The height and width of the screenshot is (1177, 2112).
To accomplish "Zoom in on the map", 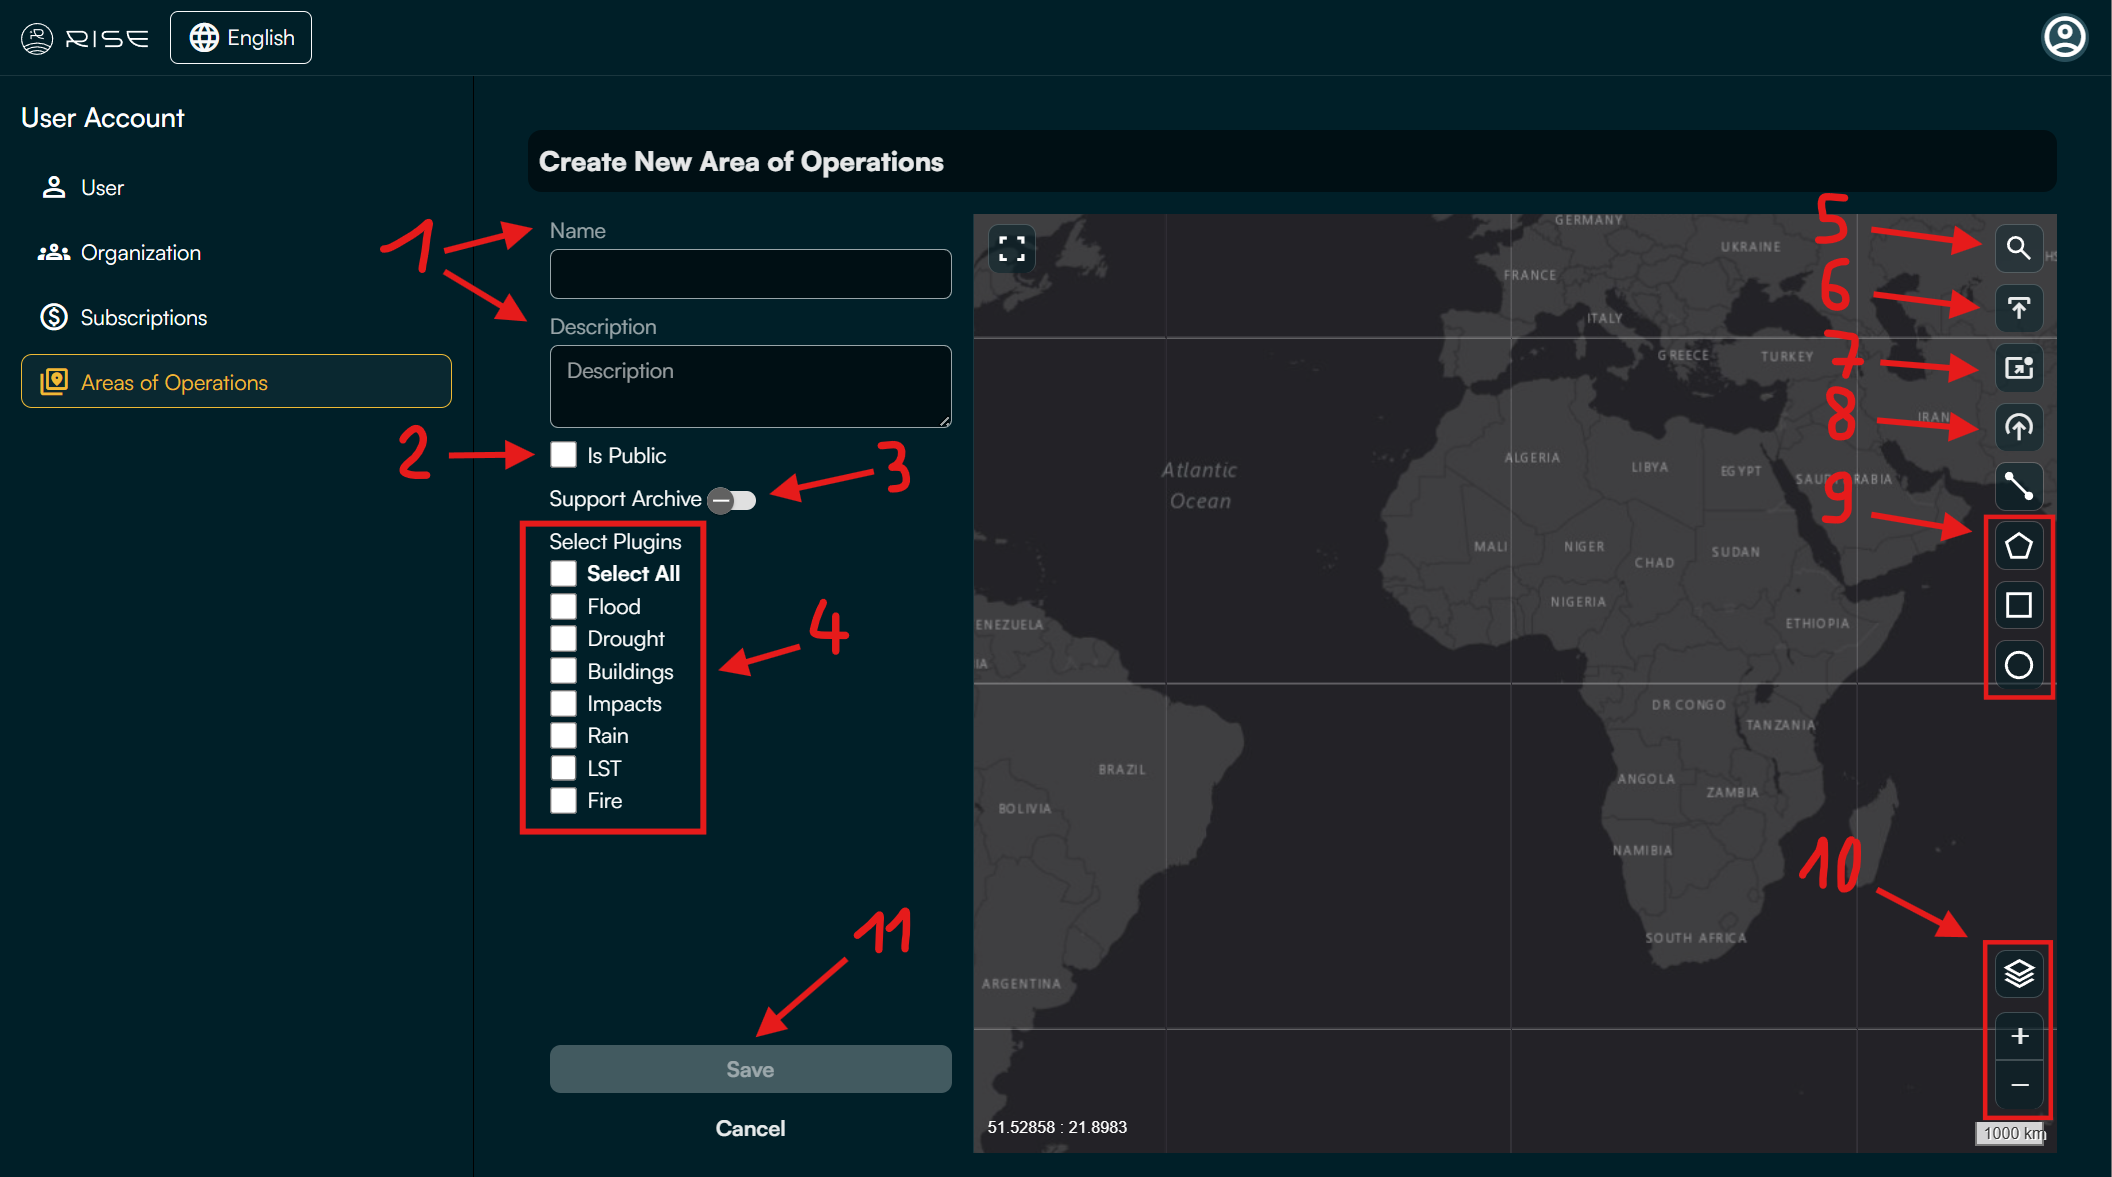I will 2019,1036.
